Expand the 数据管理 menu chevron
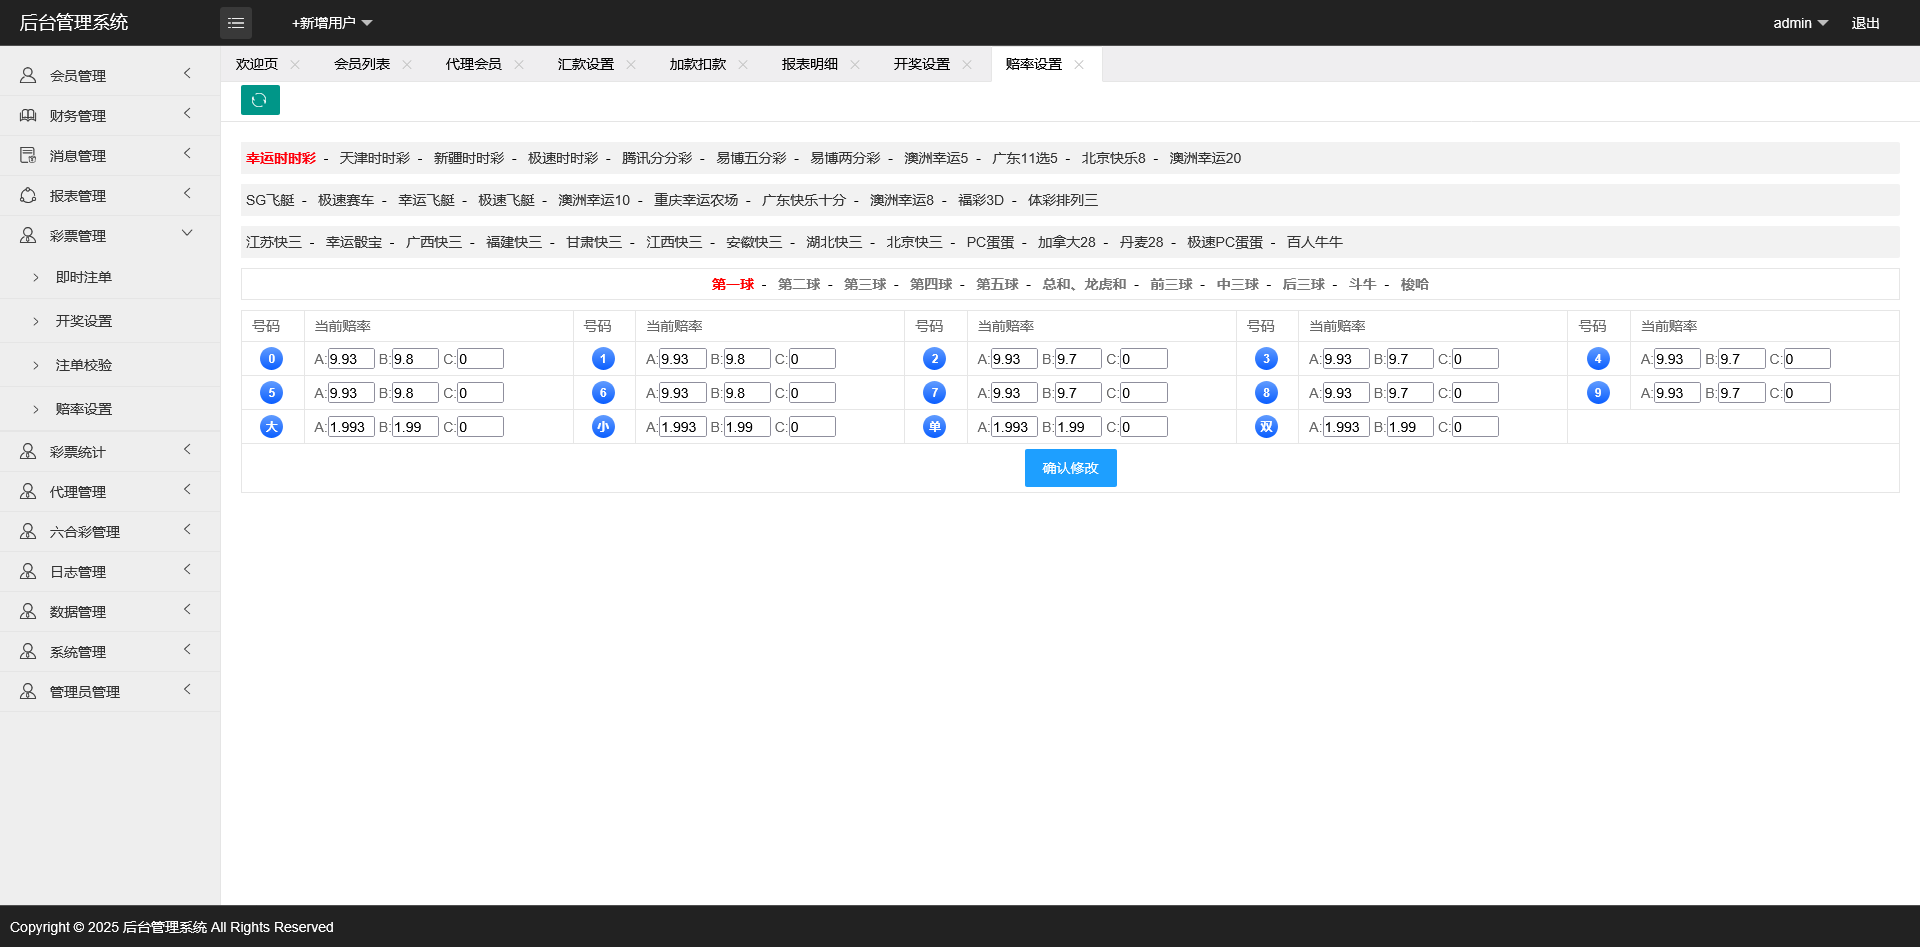 [187, 610]
